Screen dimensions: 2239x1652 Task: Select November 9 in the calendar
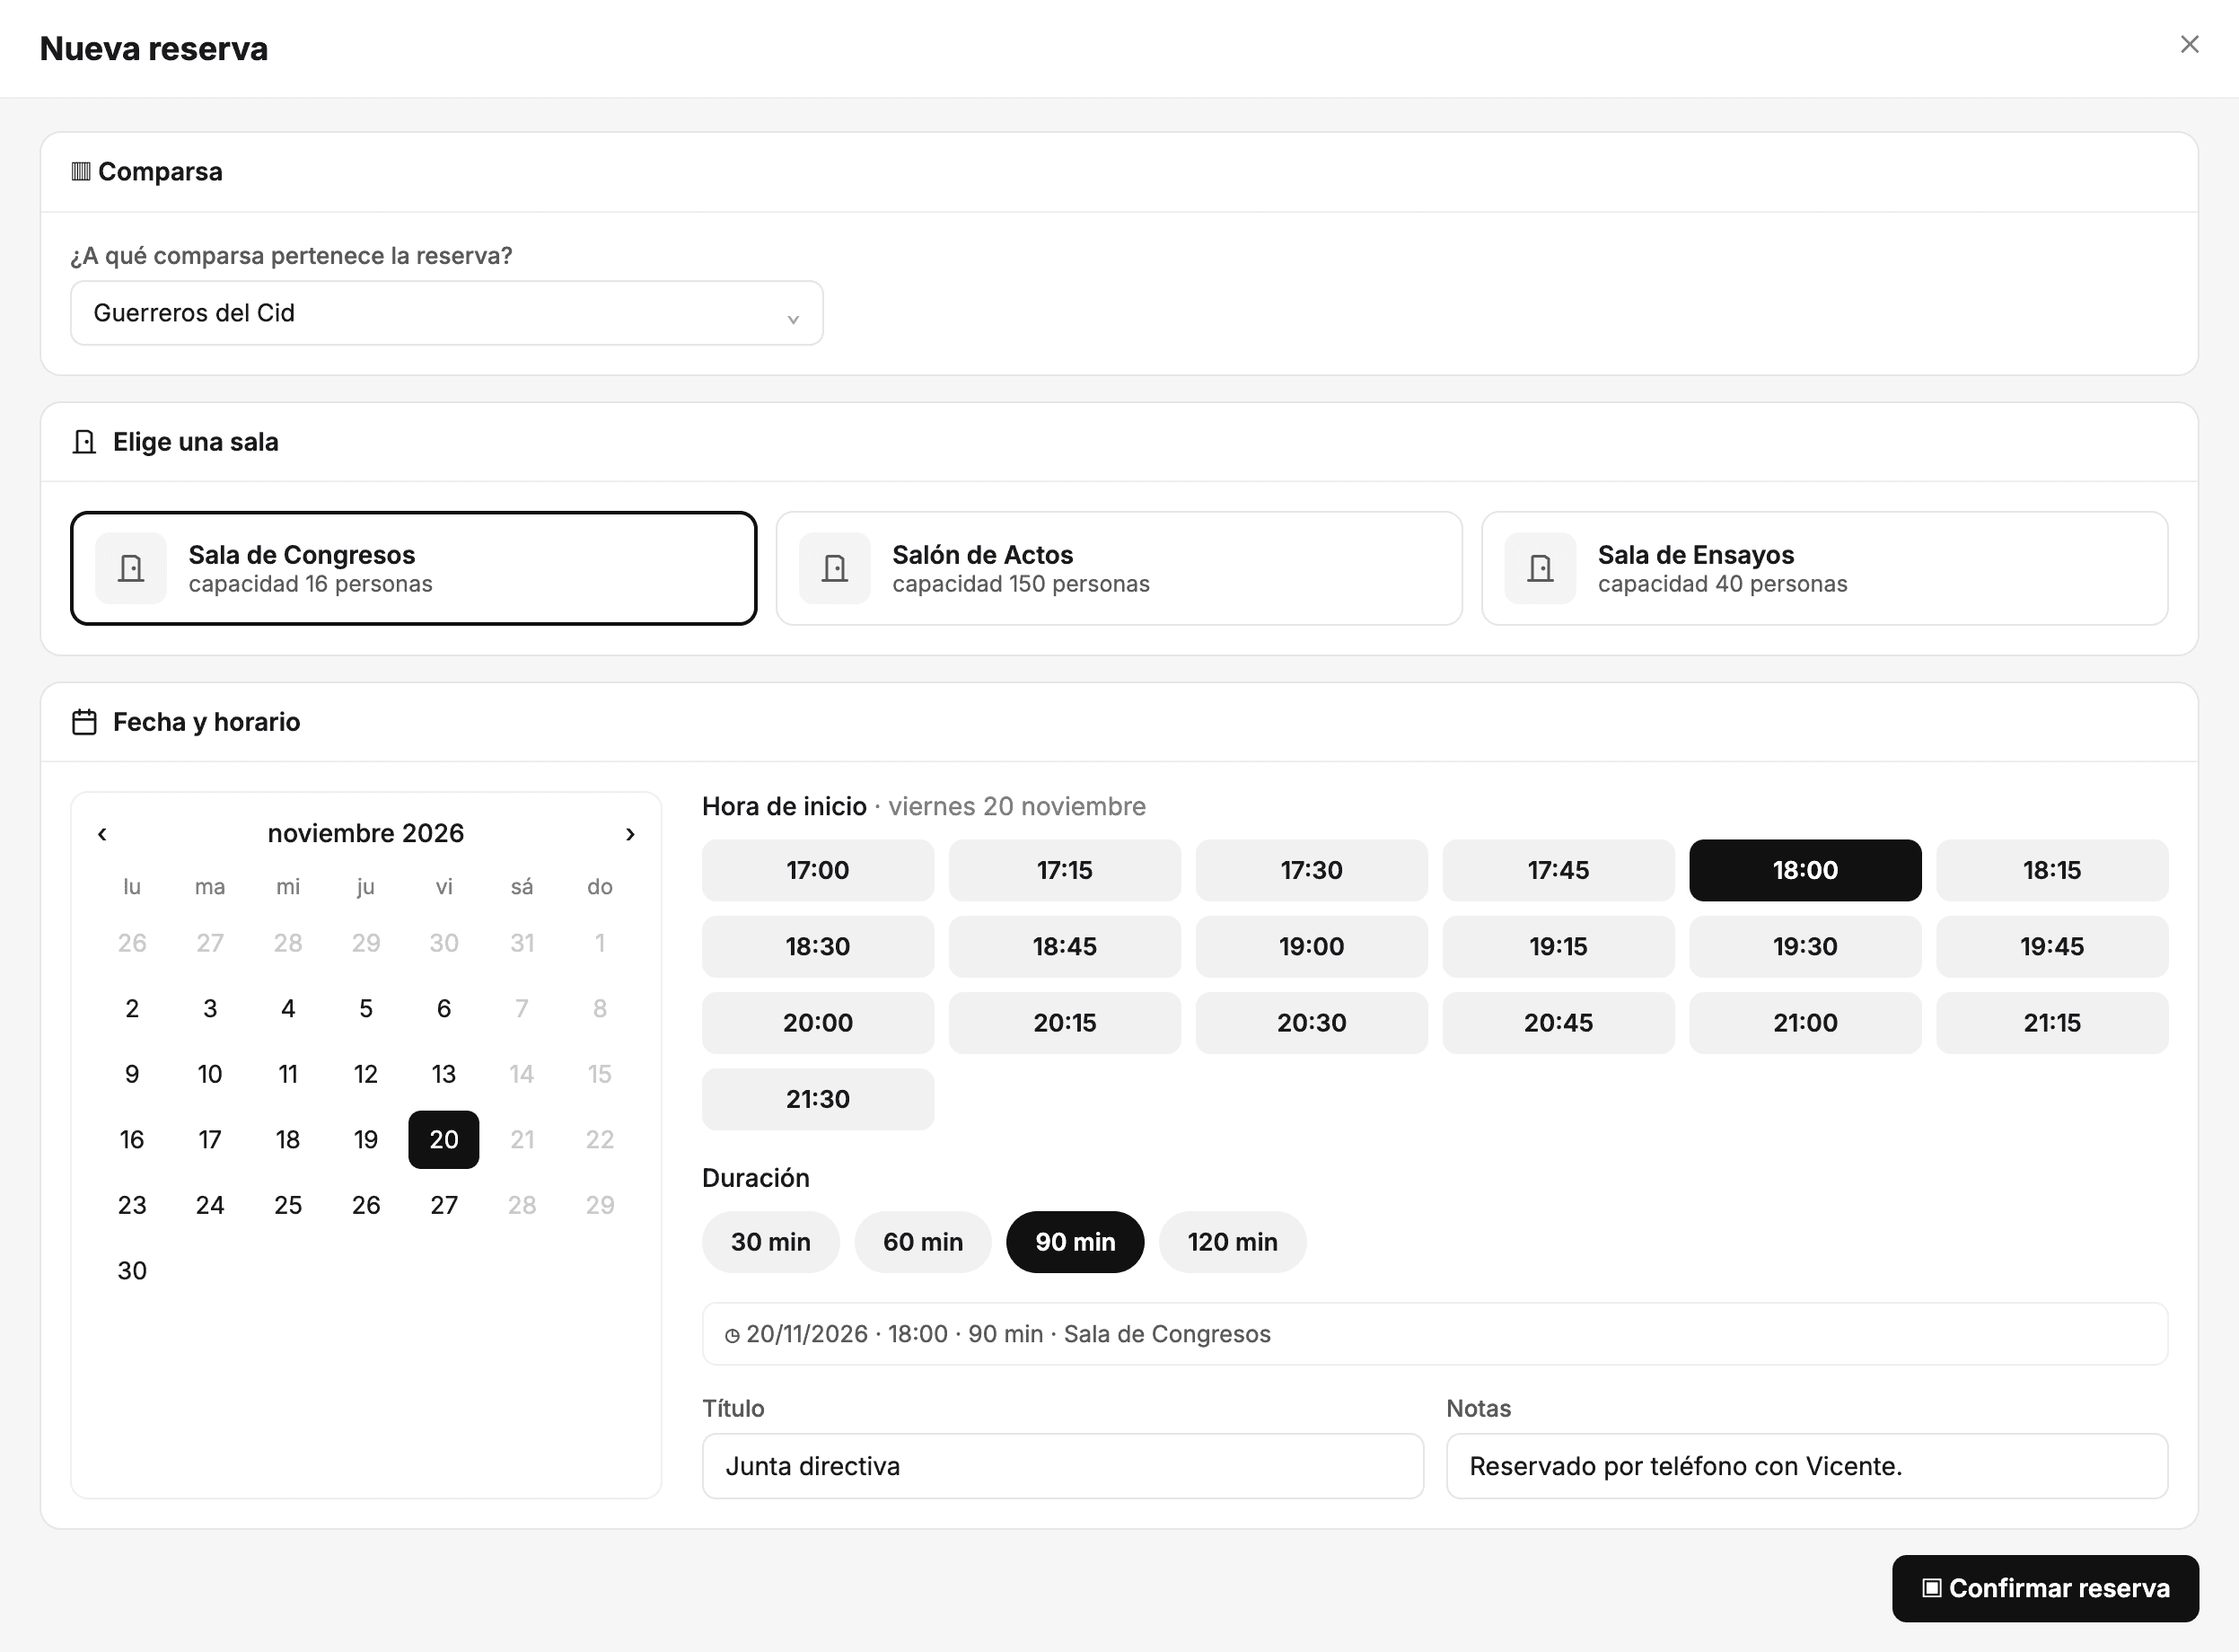coord(132,1074)
